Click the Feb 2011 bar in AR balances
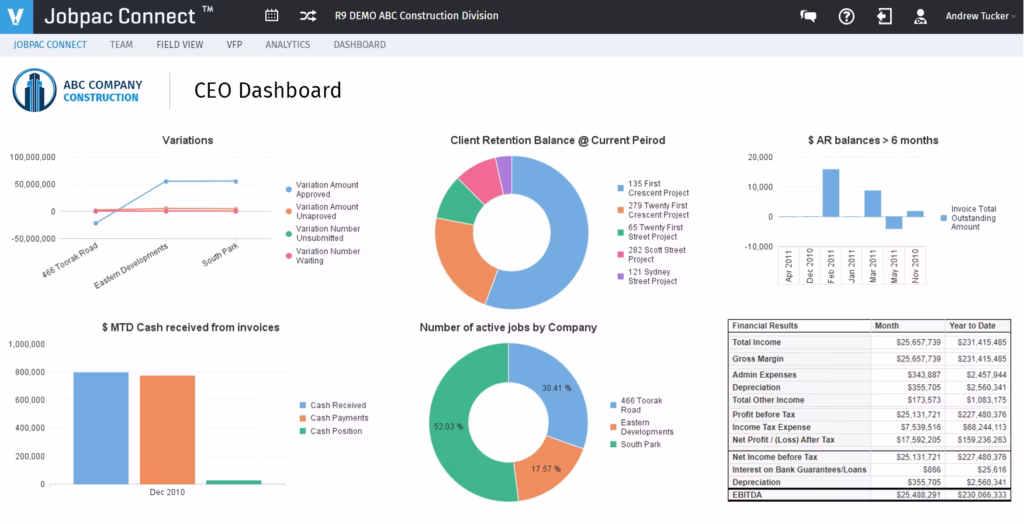This screenshot has width=1024, height=524. coord(831,193)
